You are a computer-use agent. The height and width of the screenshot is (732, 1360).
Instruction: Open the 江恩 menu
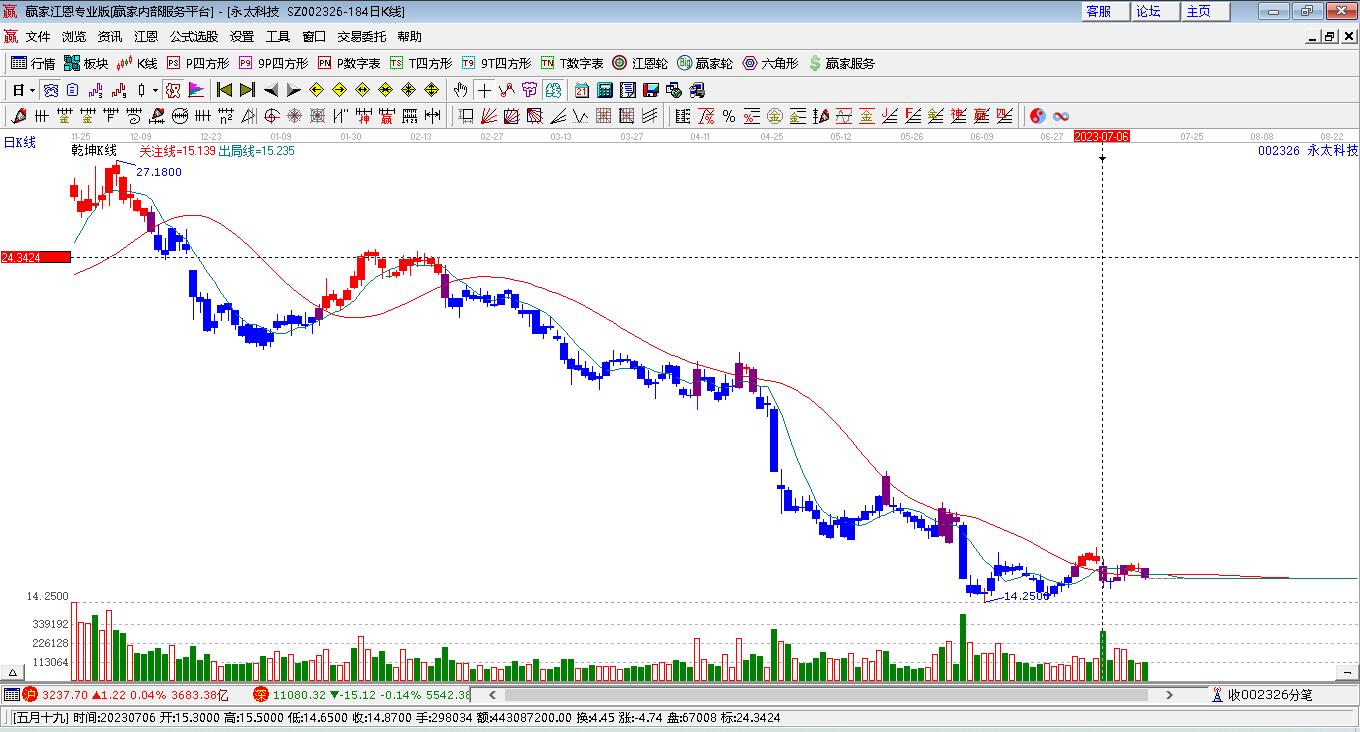(x=146, y=37)
